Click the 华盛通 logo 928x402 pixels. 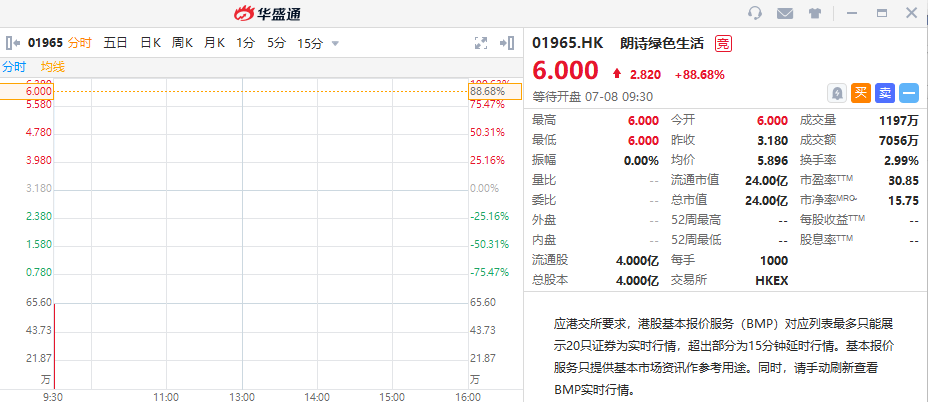coord(270,13)
